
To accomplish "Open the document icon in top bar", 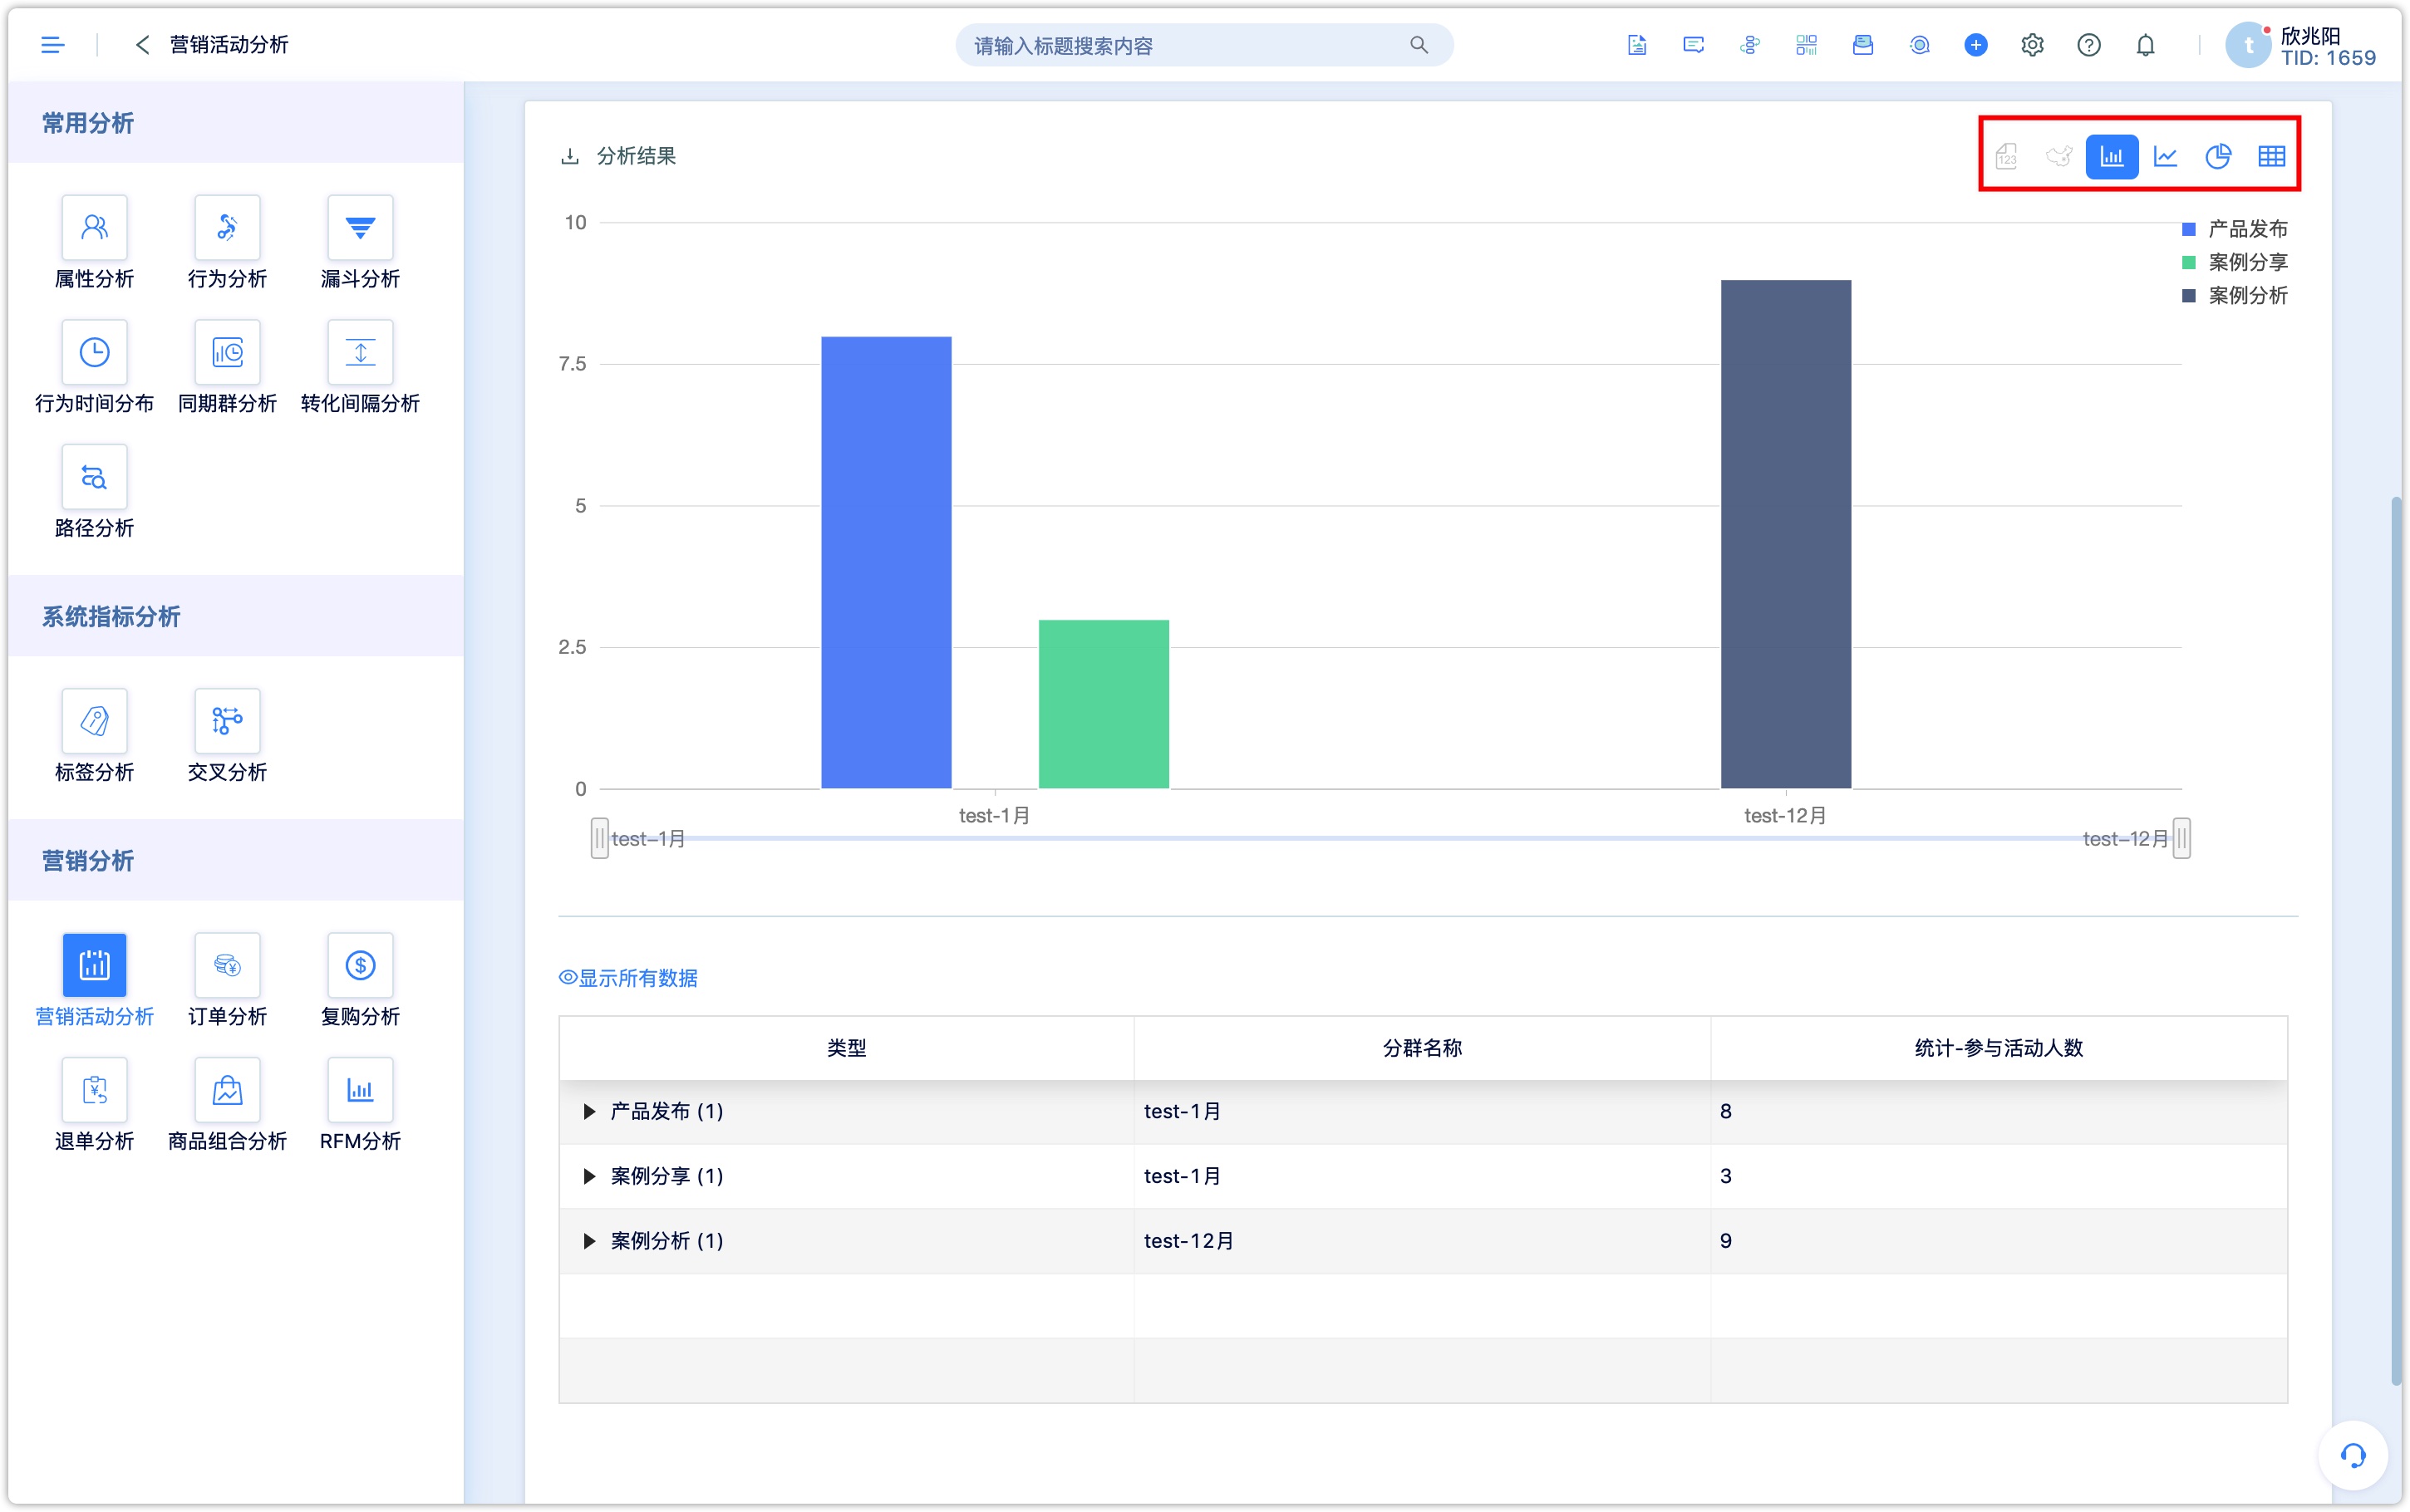I will (1636, 45).
